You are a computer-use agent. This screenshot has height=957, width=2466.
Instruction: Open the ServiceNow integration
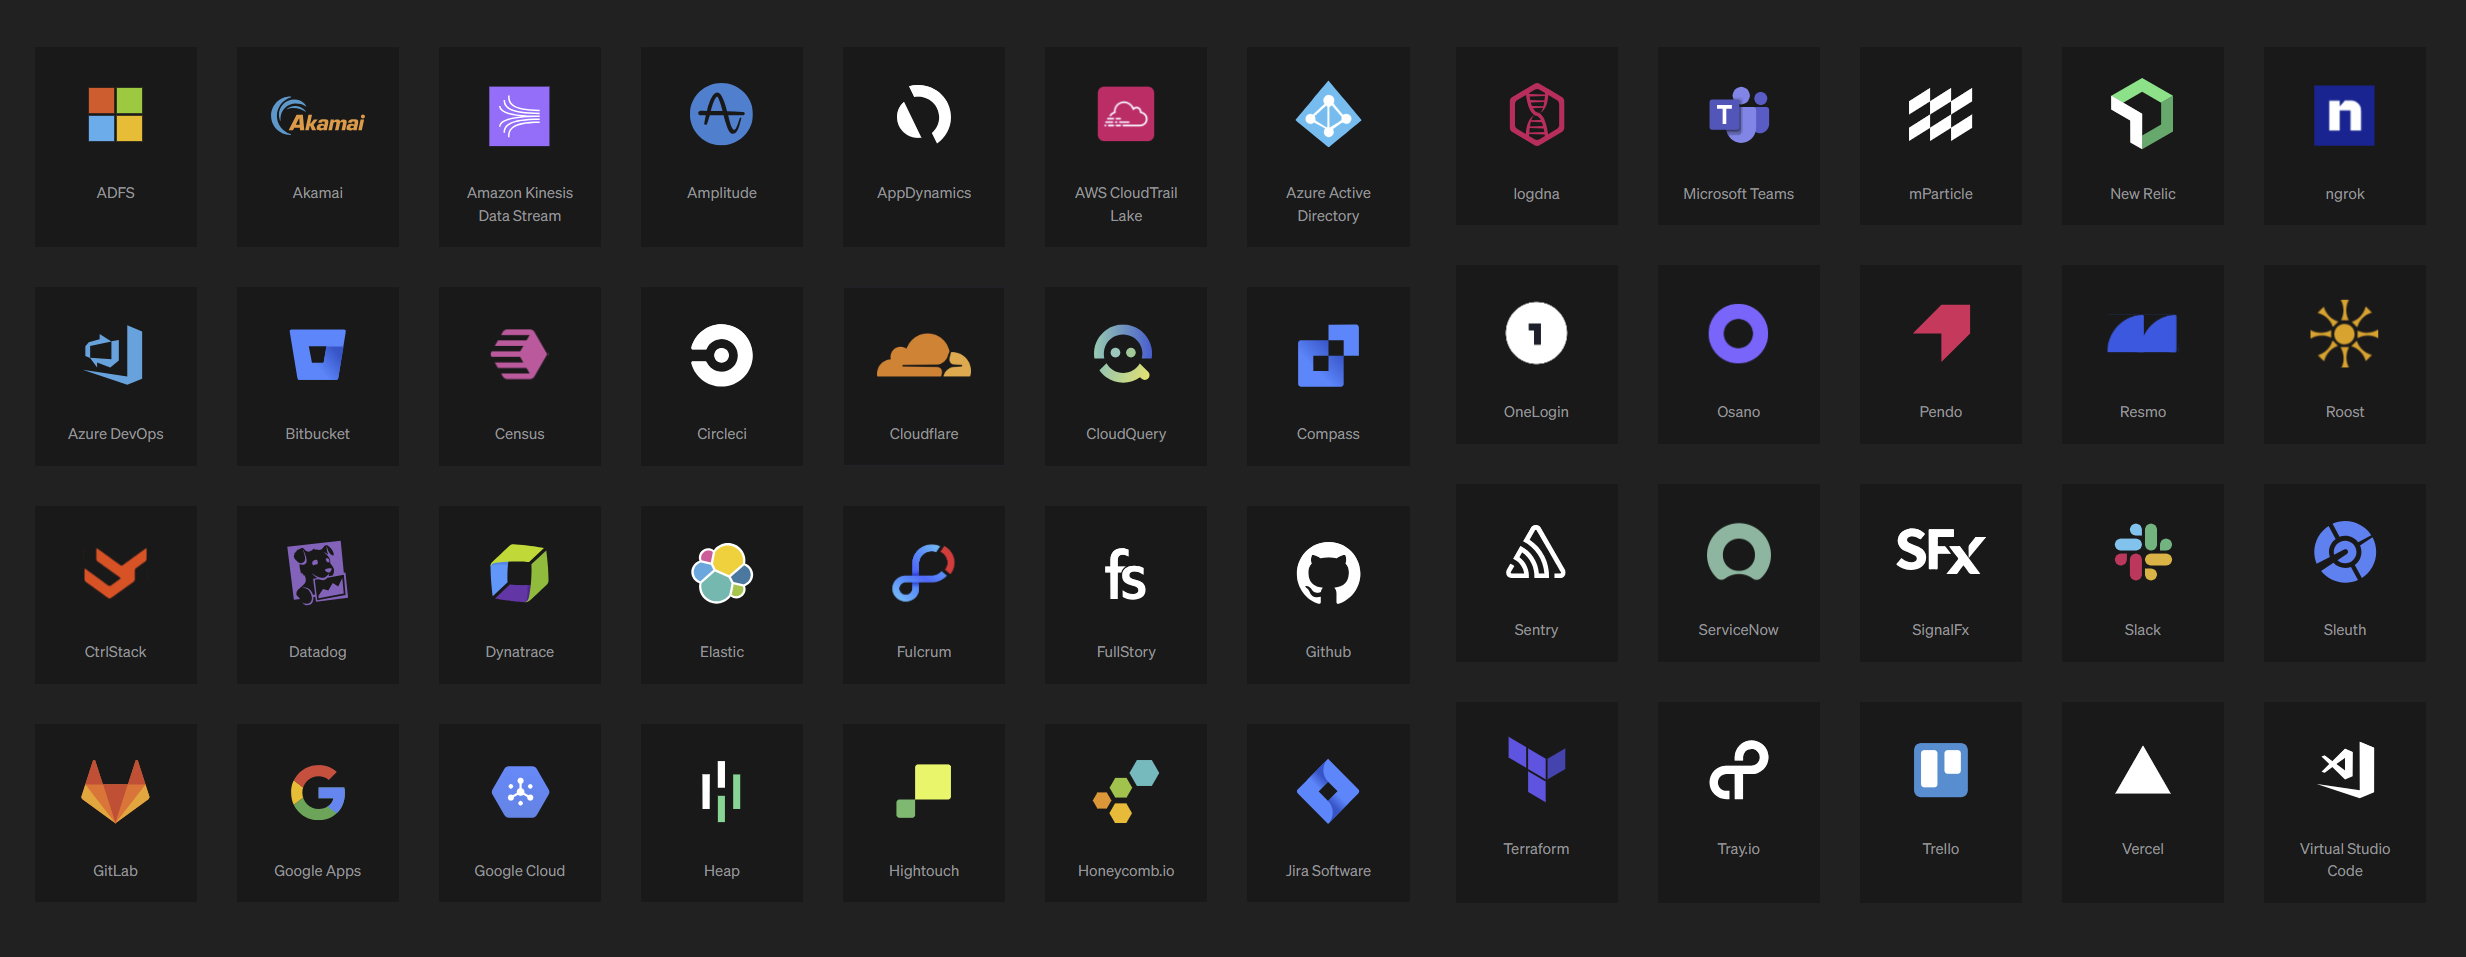click(x=1739, y=573)
